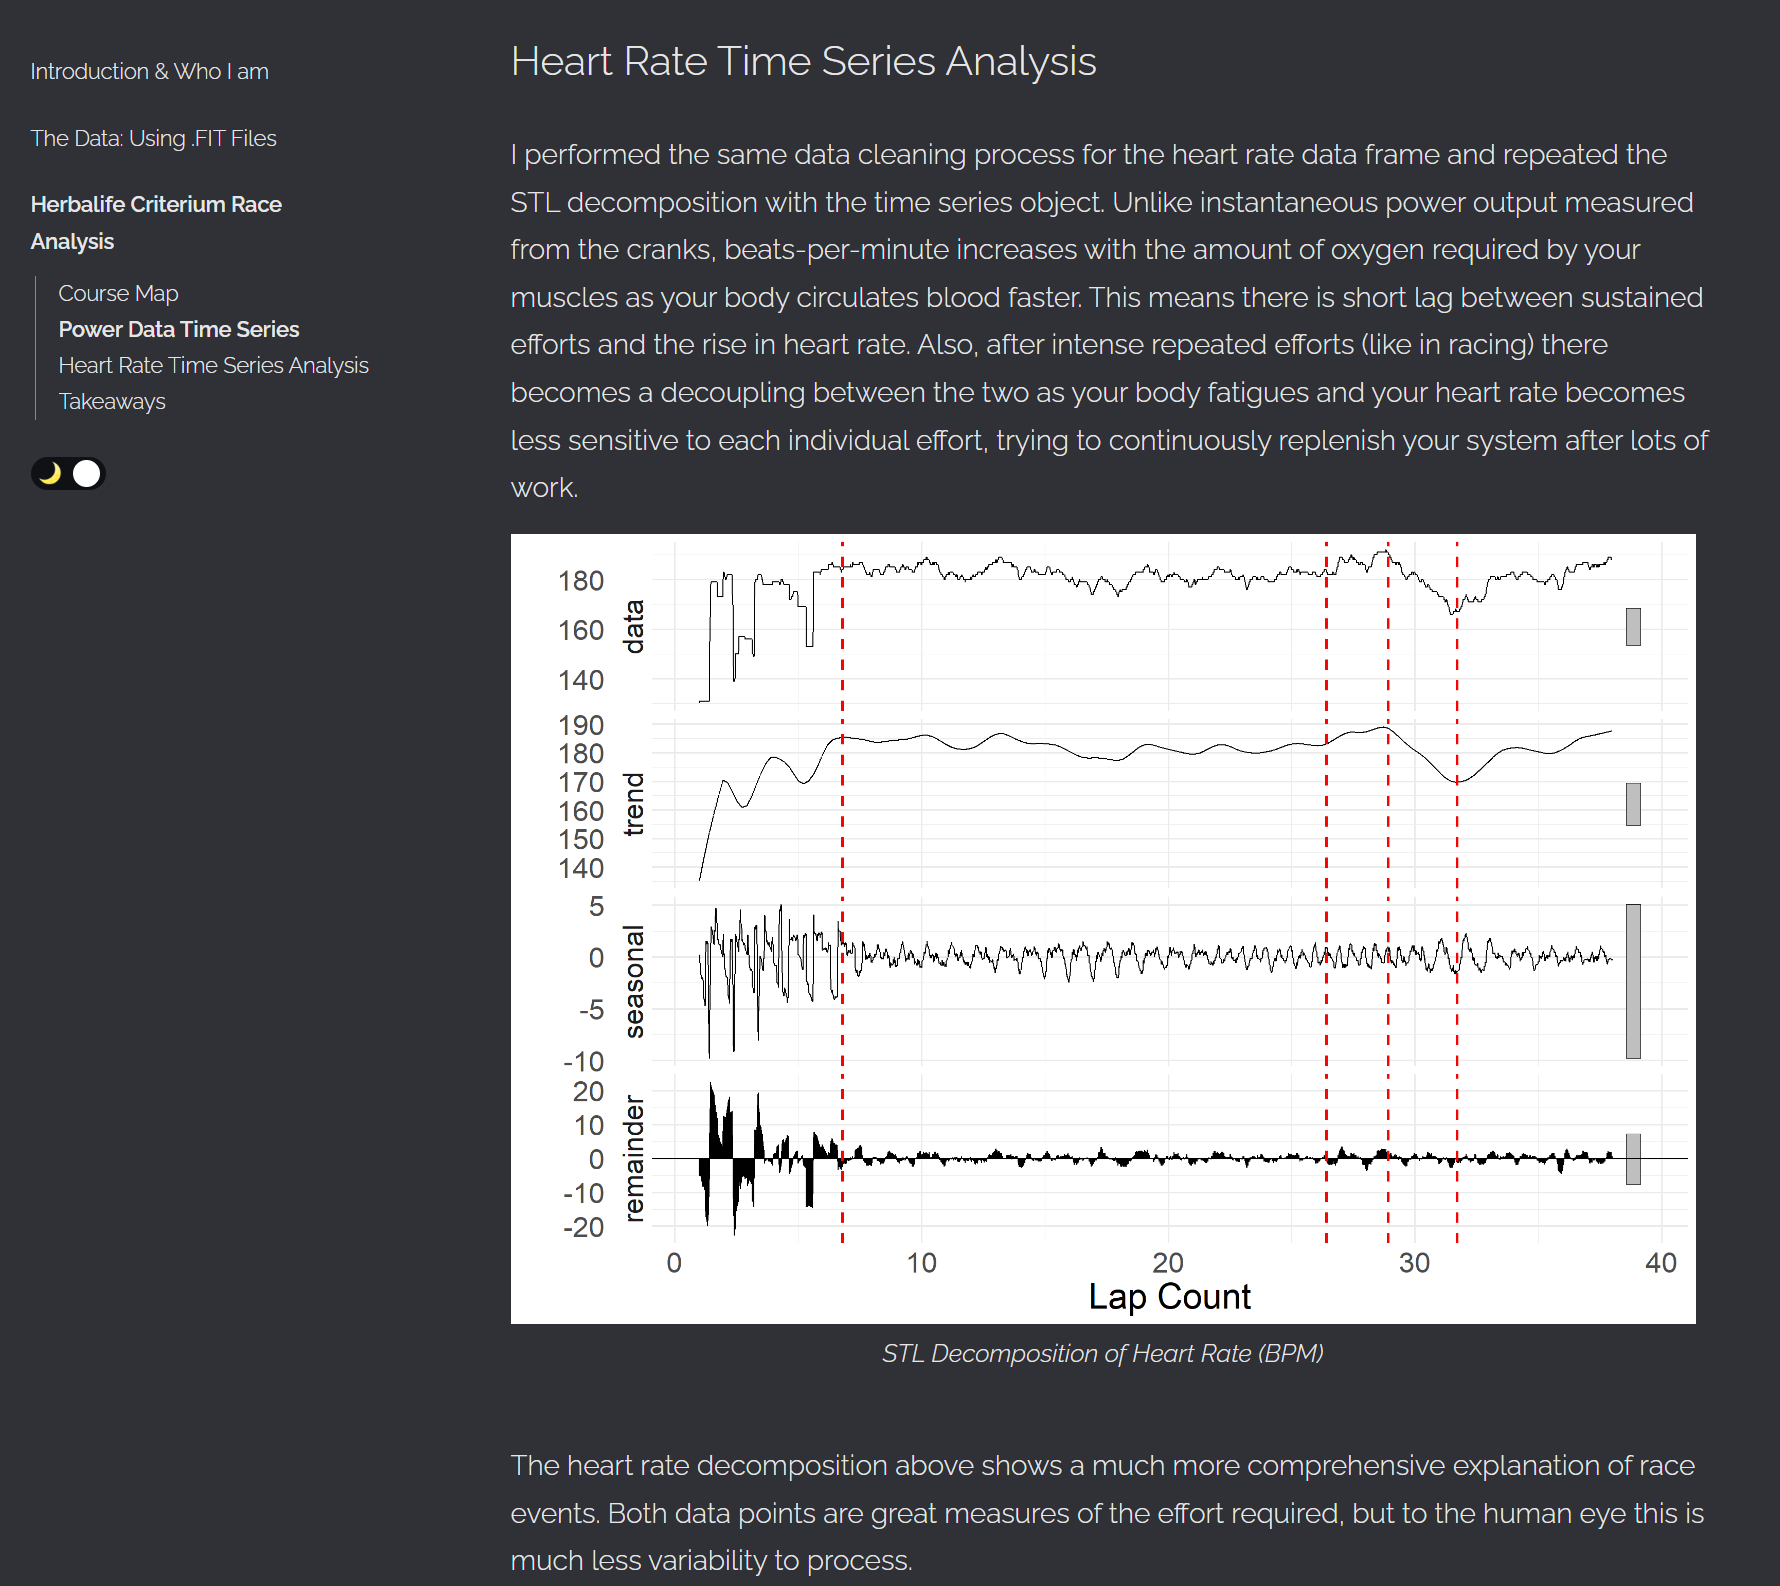Select "Herbalife Criterium Race Analysis" section

click(x=156, y=222)
